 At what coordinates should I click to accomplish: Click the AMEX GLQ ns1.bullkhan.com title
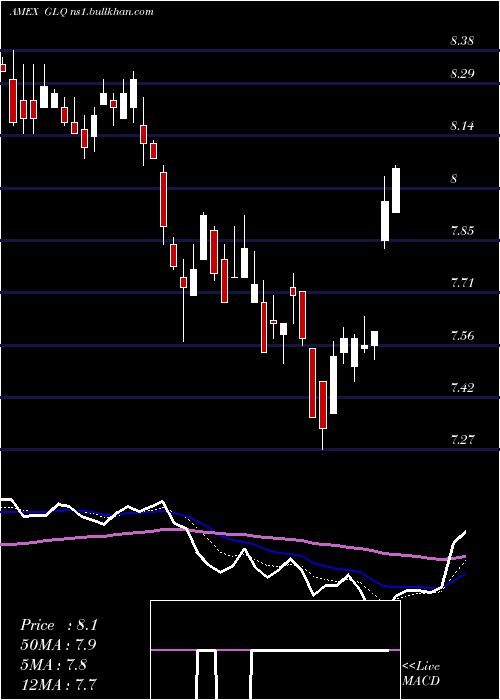click(82, 12)
